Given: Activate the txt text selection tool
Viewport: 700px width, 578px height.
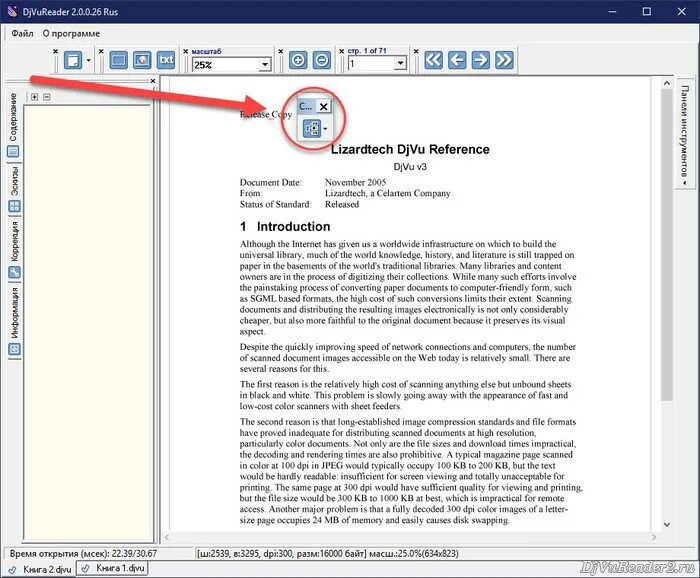Looking at the screenshot, I should pos(166,60).
